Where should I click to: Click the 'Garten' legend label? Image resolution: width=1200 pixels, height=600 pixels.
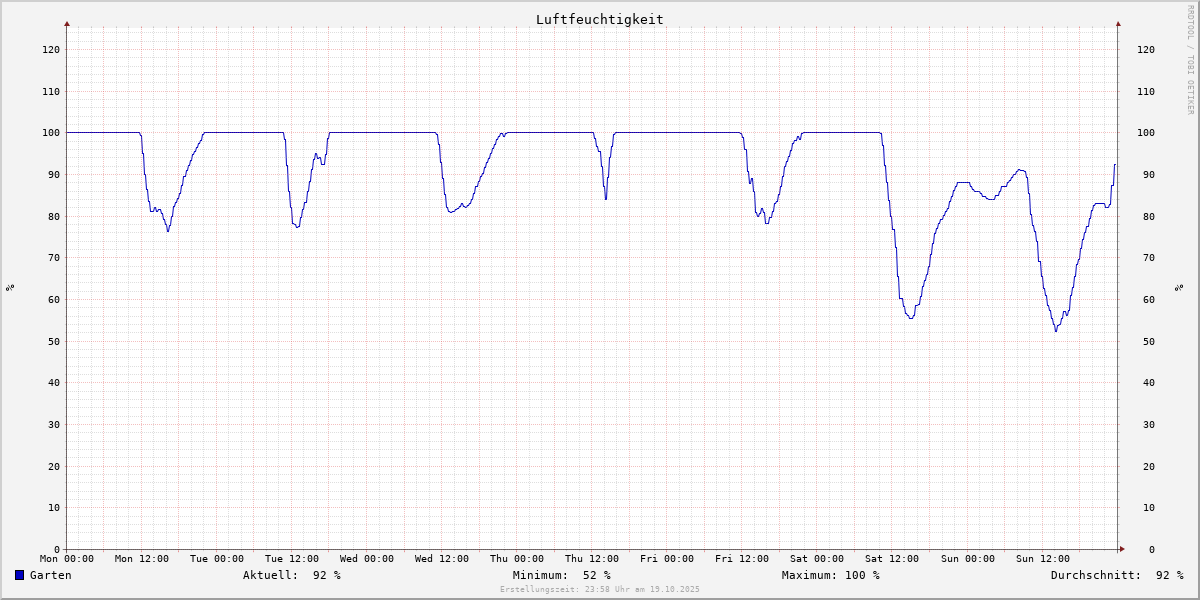point(51,575)
